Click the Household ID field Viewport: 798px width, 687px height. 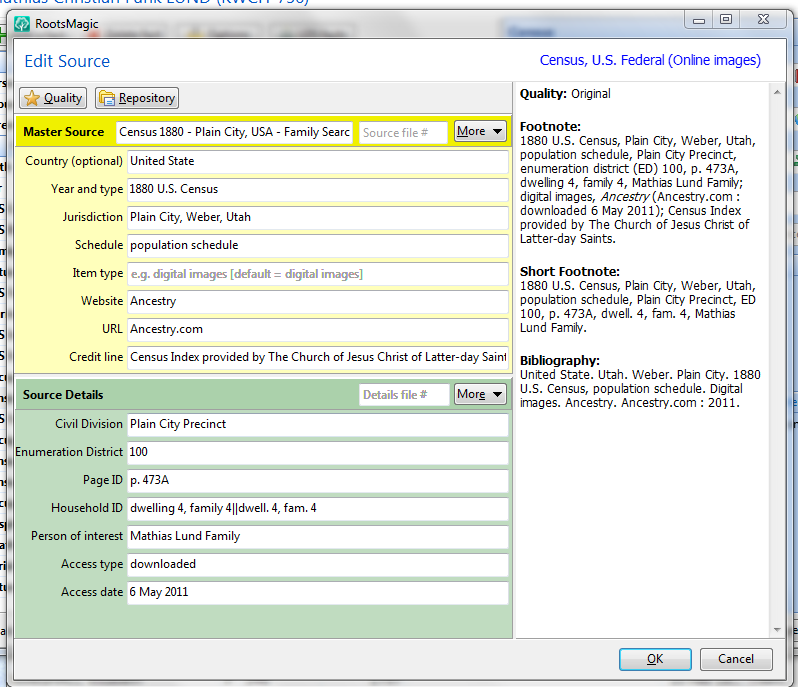(x=318, y=508)
